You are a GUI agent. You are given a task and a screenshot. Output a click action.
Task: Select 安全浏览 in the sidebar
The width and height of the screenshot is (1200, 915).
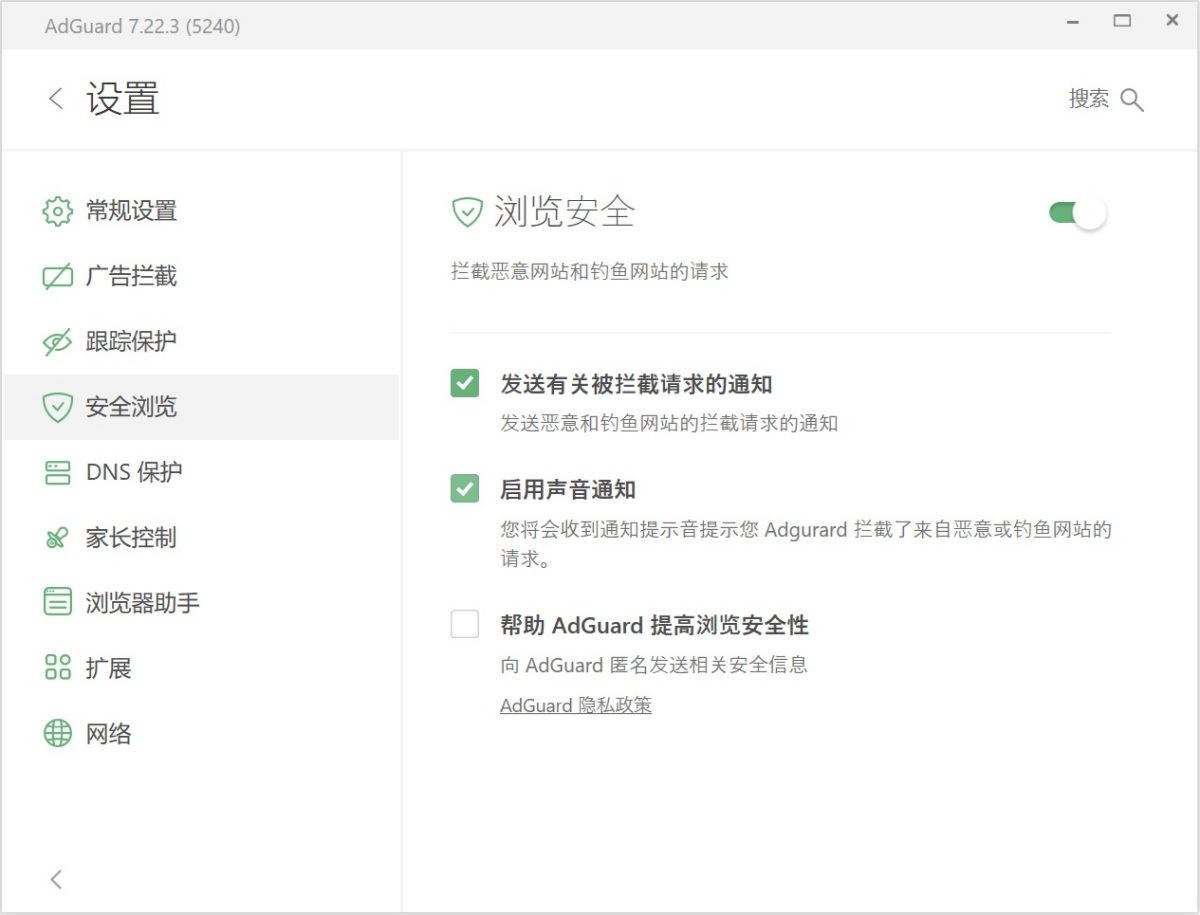click(x=131, y=407)
